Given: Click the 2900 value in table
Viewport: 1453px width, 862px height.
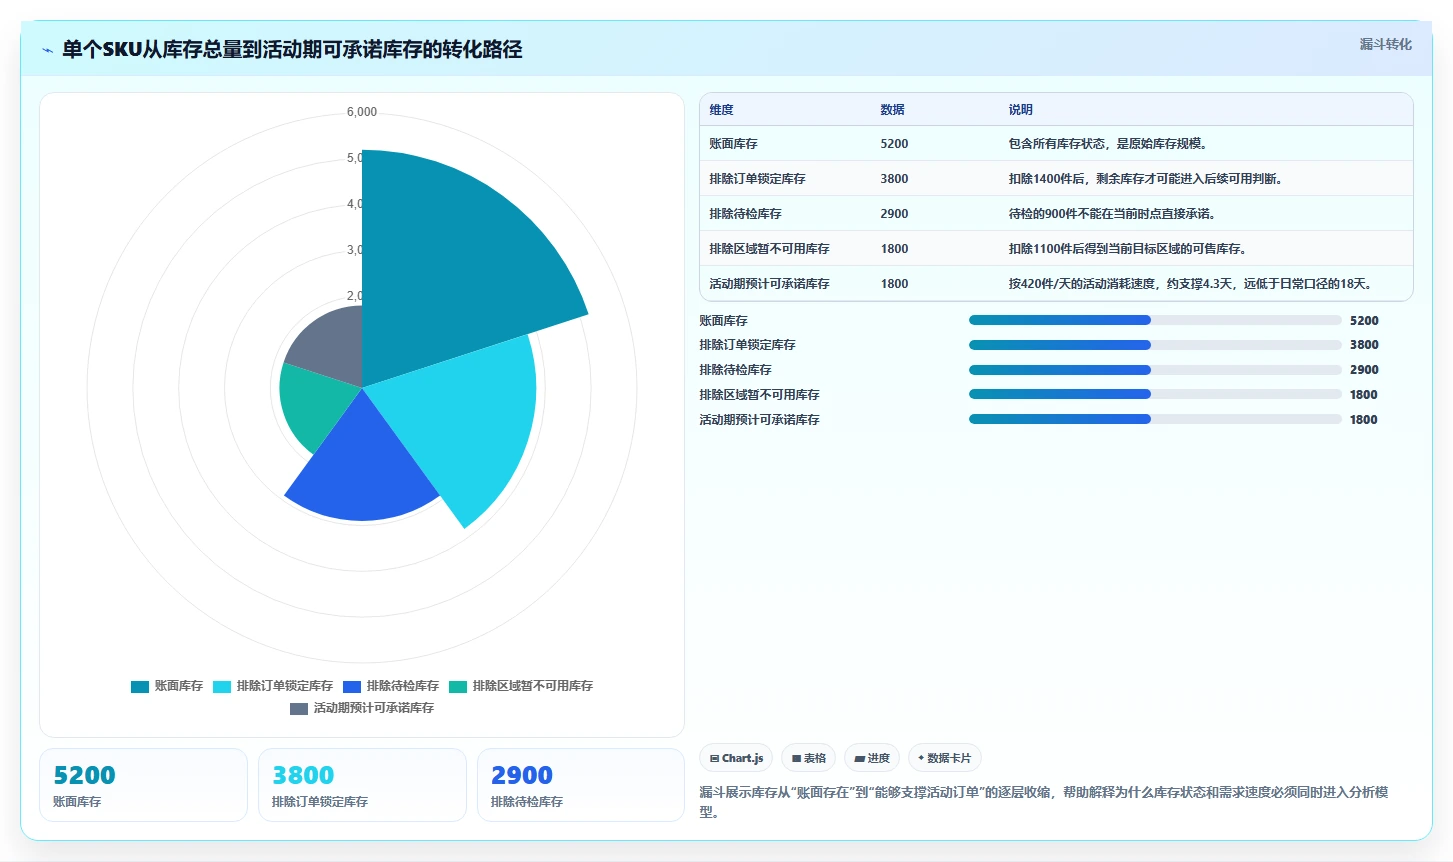Looking at the screenshot, I should pyautogui.click(x=894, y=214).
